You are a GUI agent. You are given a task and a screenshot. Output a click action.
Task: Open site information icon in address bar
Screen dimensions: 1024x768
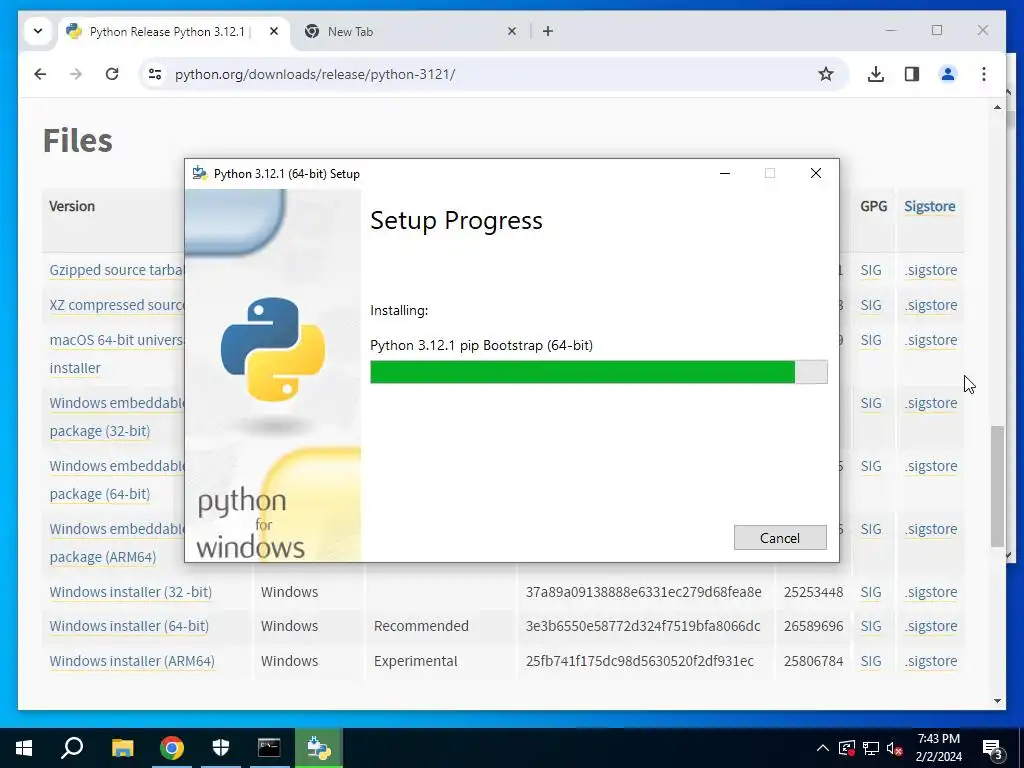click(155, 74)
